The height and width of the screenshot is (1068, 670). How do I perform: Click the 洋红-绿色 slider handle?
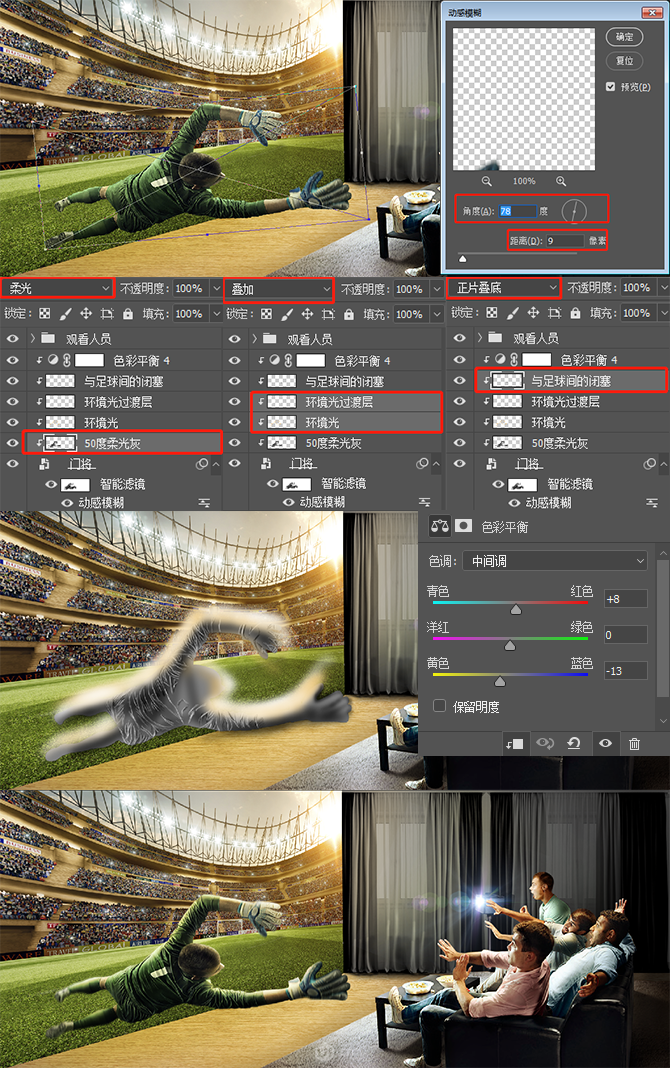510,645
